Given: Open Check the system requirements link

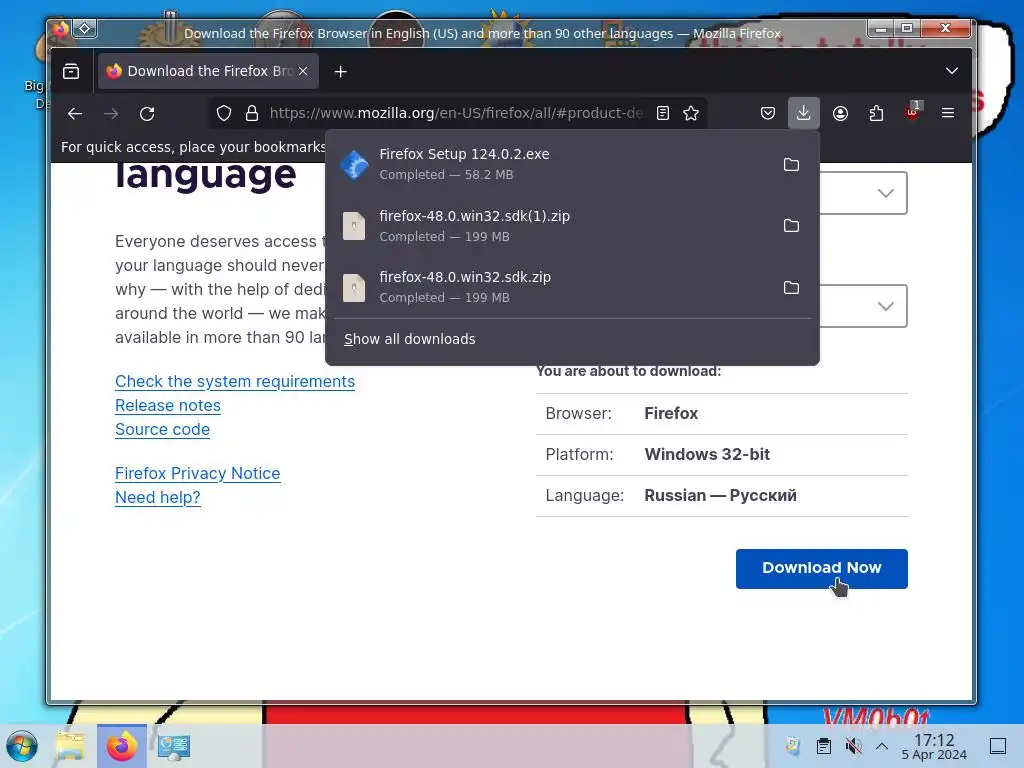Looking at the screenshot, I should click(x=235, y=381).
